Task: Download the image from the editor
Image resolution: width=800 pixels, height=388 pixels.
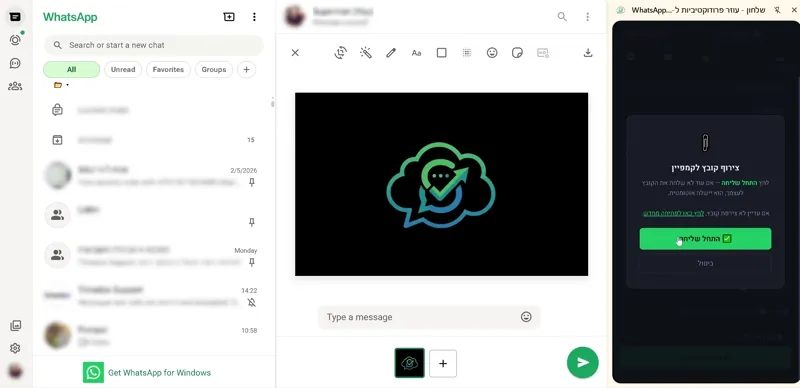Action: (x=588, y=53)
